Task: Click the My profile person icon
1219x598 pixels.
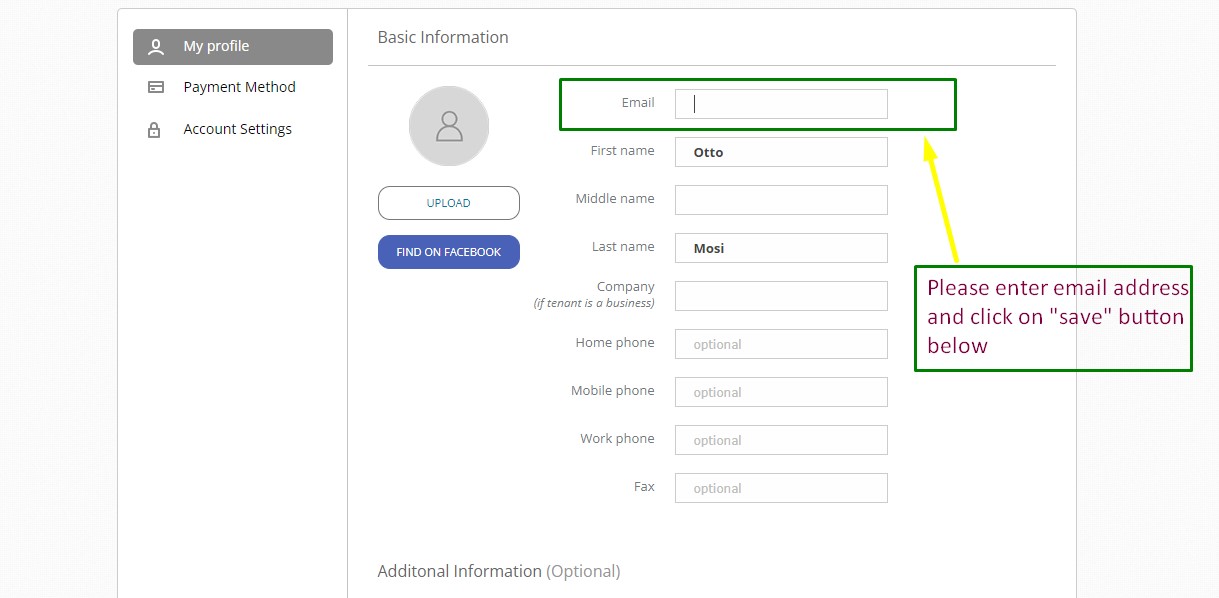Action: 155,46
